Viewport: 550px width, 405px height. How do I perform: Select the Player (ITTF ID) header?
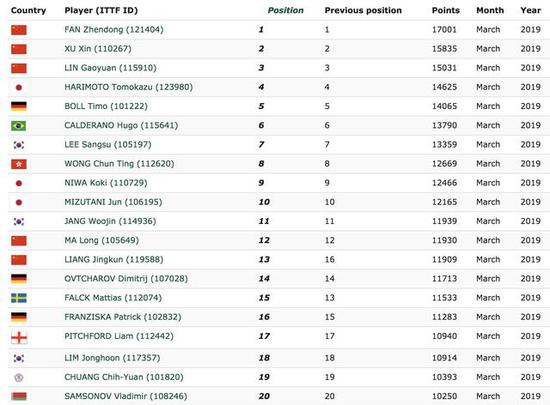101,11
